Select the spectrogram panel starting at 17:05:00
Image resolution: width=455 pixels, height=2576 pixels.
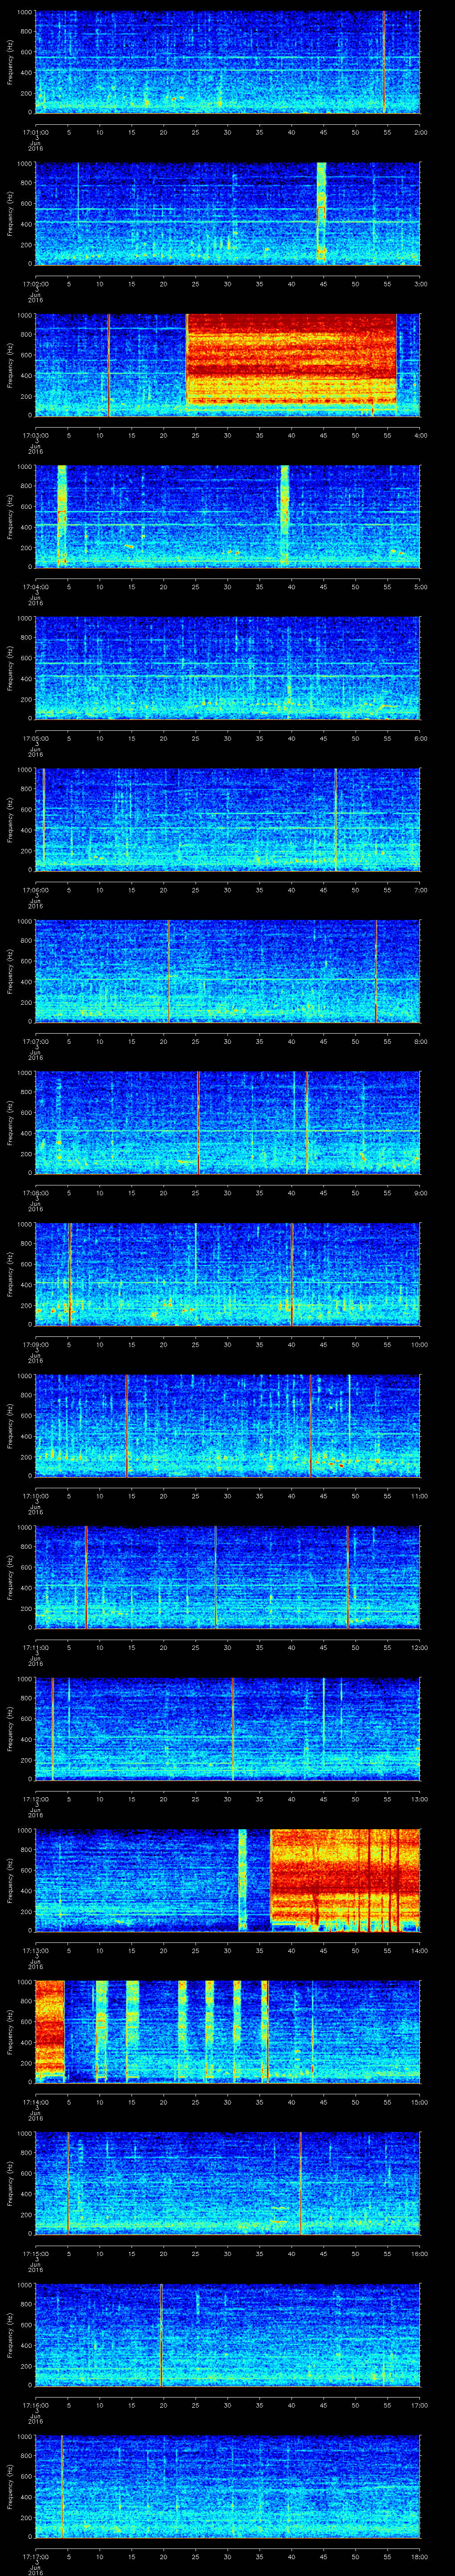click(x=227, y=668)
